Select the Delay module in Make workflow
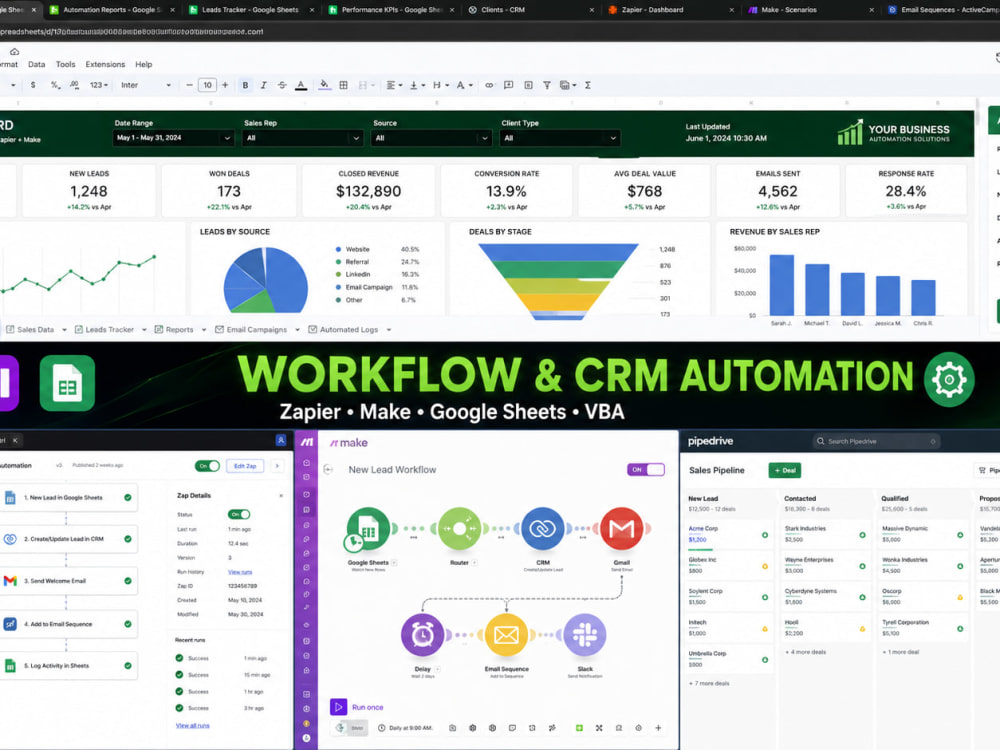 click(x=422, y=635)
